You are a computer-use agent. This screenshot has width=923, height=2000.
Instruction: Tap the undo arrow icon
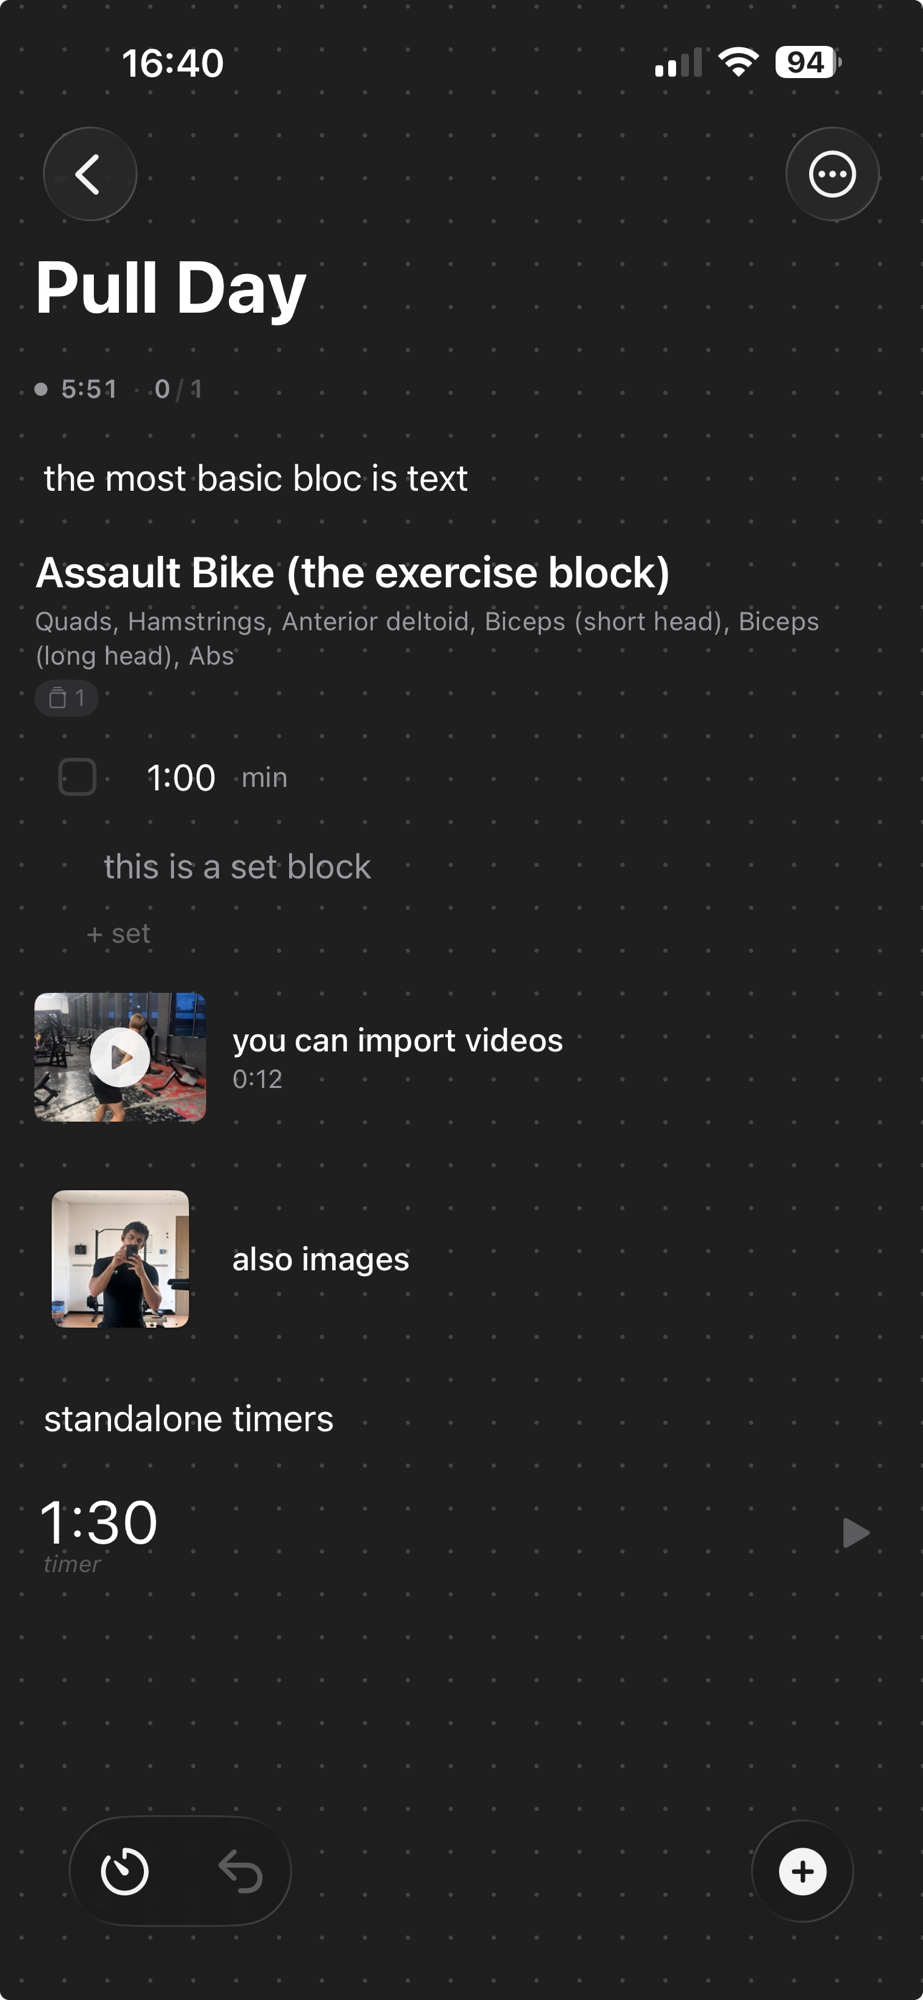240,1871
